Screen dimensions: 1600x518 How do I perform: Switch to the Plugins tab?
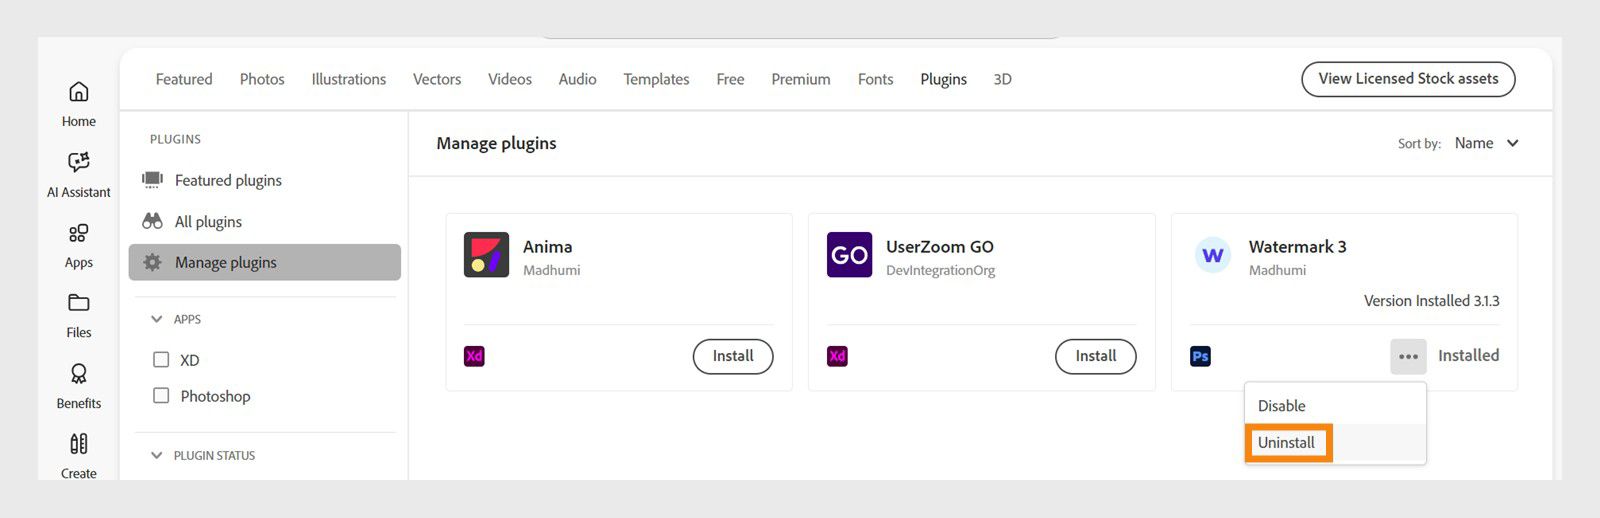(943, 79)
